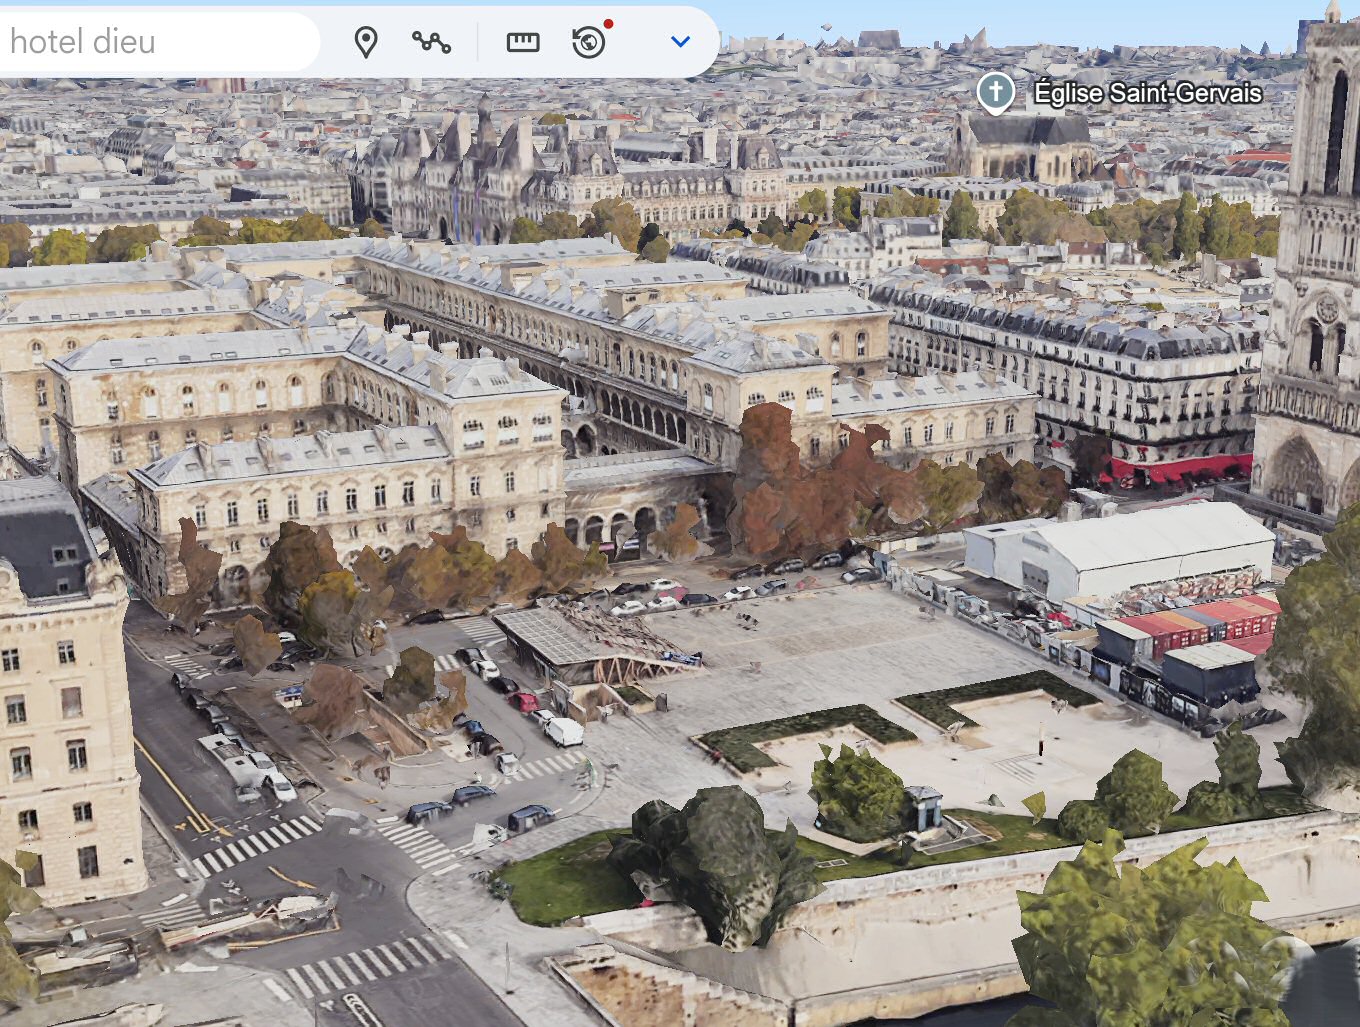Open the Église Saint-Gervais text label

point(1147,93)
